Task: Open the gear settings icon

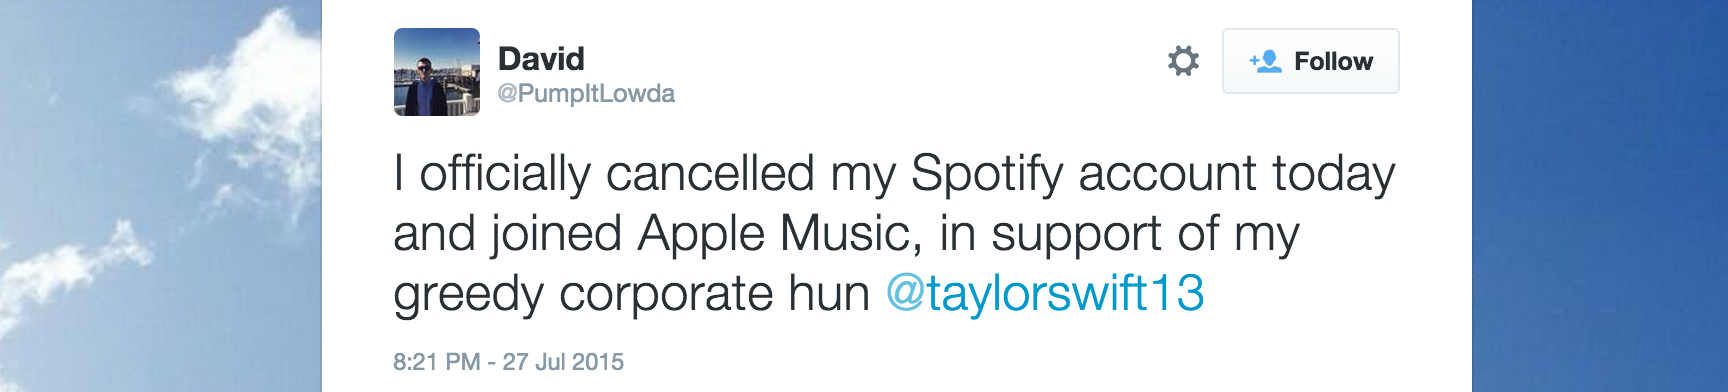Action: click(x=1183, y=61)
